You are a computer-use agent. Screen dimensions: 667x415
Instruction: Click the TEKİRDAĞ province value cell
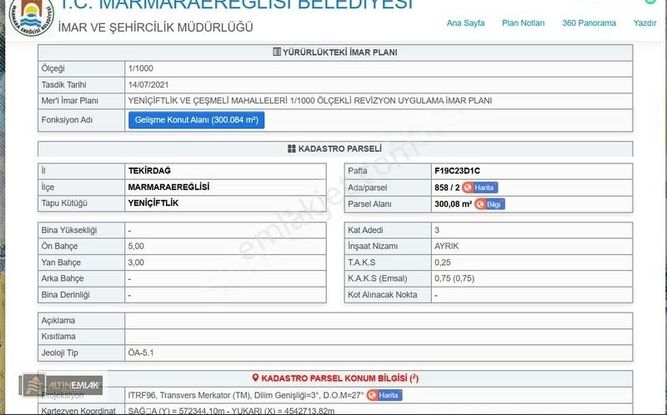pyautogui.click(x=149, y=171)
